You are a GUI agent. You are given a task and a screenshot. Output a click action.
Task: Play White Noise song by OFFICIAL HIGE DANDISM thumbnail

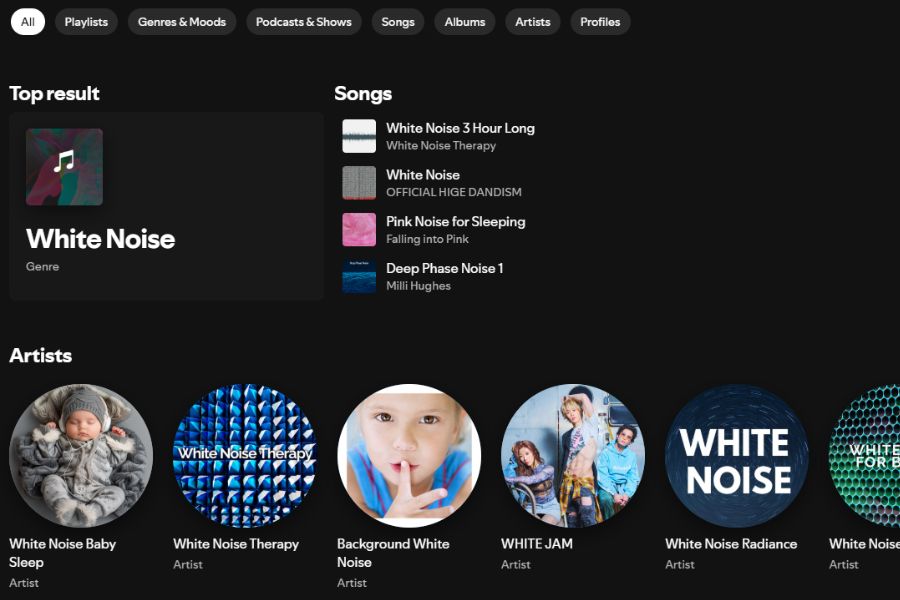click(359, 183)
